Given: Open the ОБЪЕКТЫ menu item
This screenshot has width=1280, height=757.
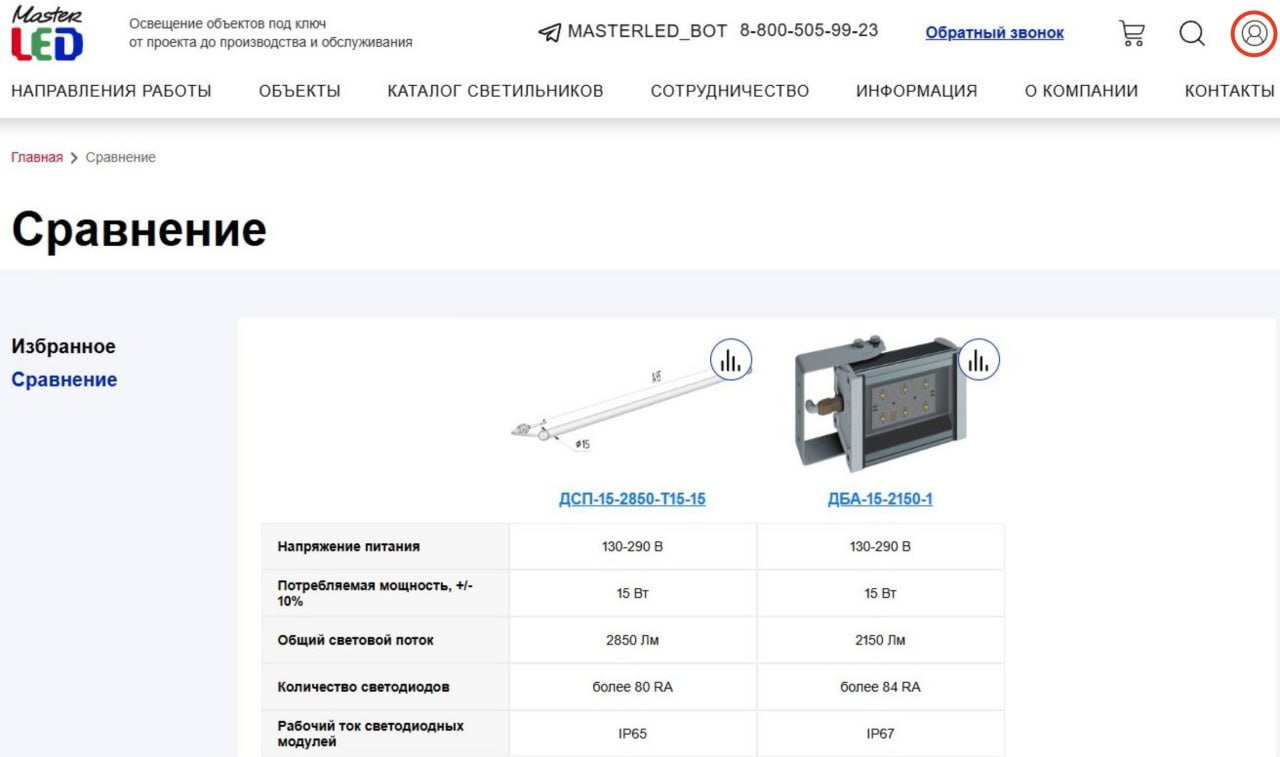Looking at the screenshot, I should click(299, 91).
